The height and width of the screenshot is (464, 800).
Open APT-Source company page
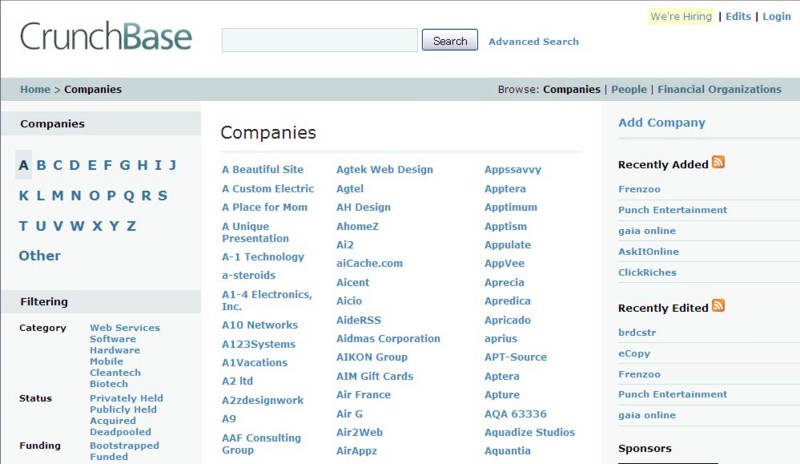[515, 357]
